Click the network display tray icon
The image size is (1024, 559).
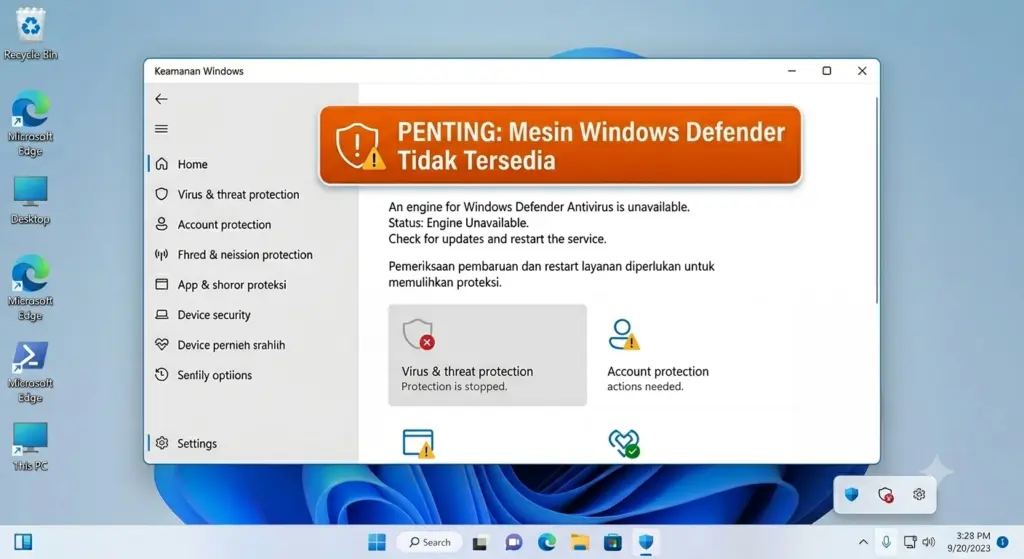(910, 542)
